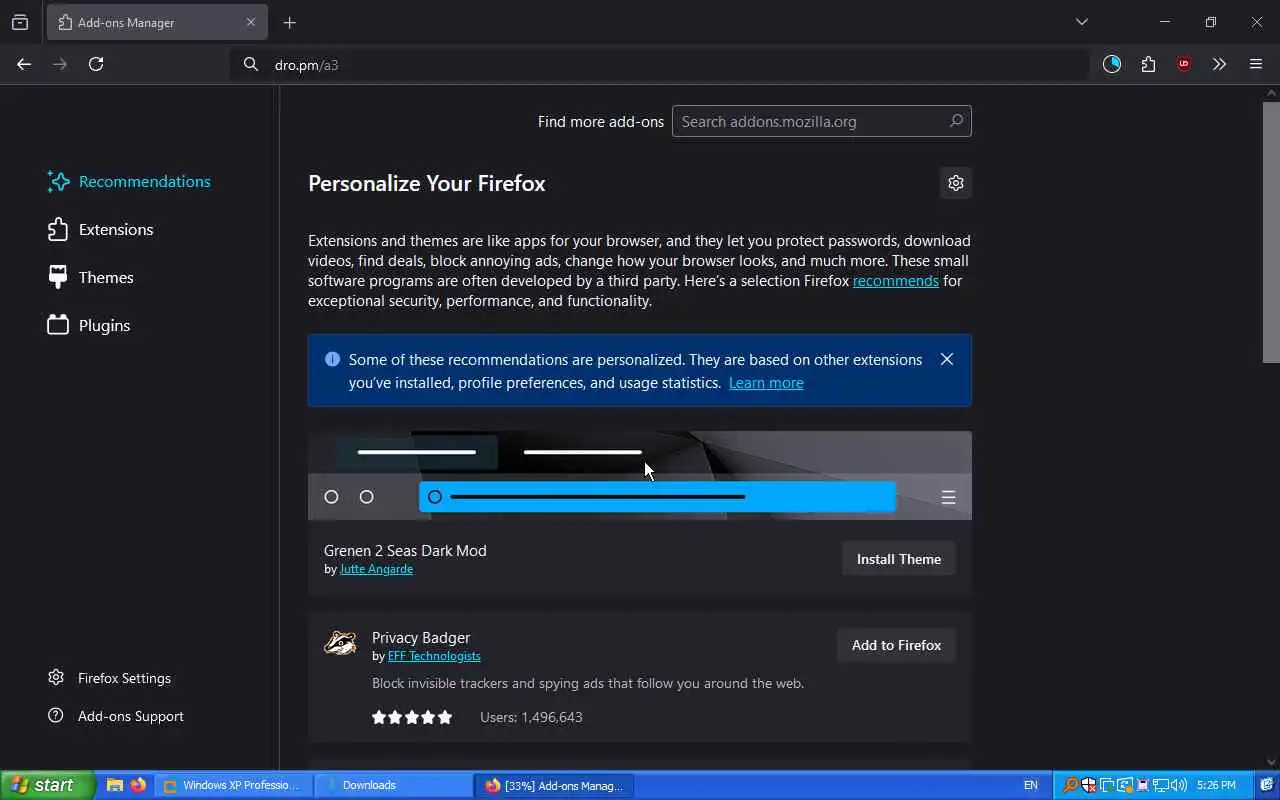Open the Learn more link
The width and height of the screenshot is (1280, 800).
pos(766,383)
